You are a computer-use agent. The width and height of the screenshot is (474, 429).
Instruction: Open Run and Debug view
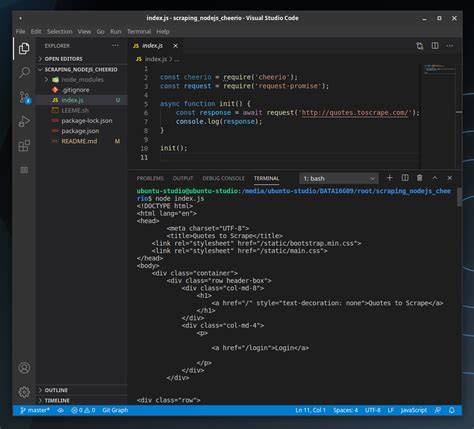pos(24,121)
